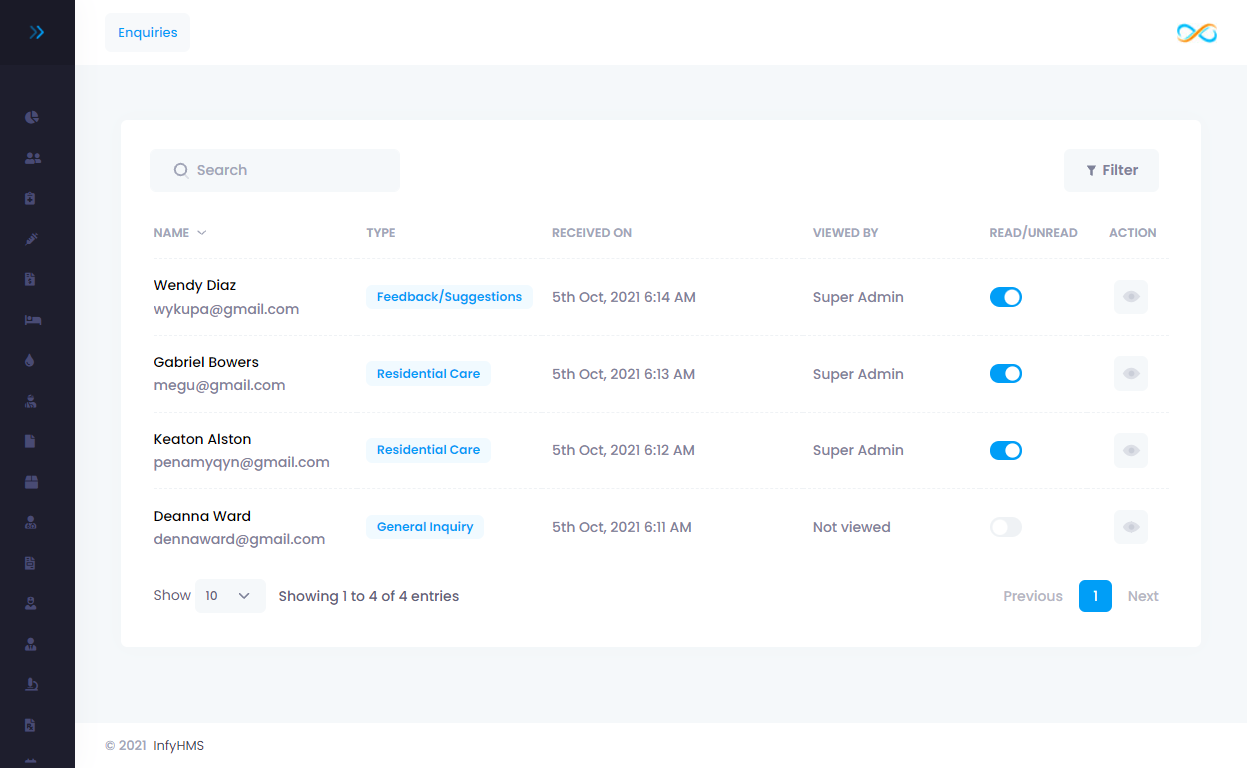
Task: Open the Enquiries tab
Action: (148, 33)
